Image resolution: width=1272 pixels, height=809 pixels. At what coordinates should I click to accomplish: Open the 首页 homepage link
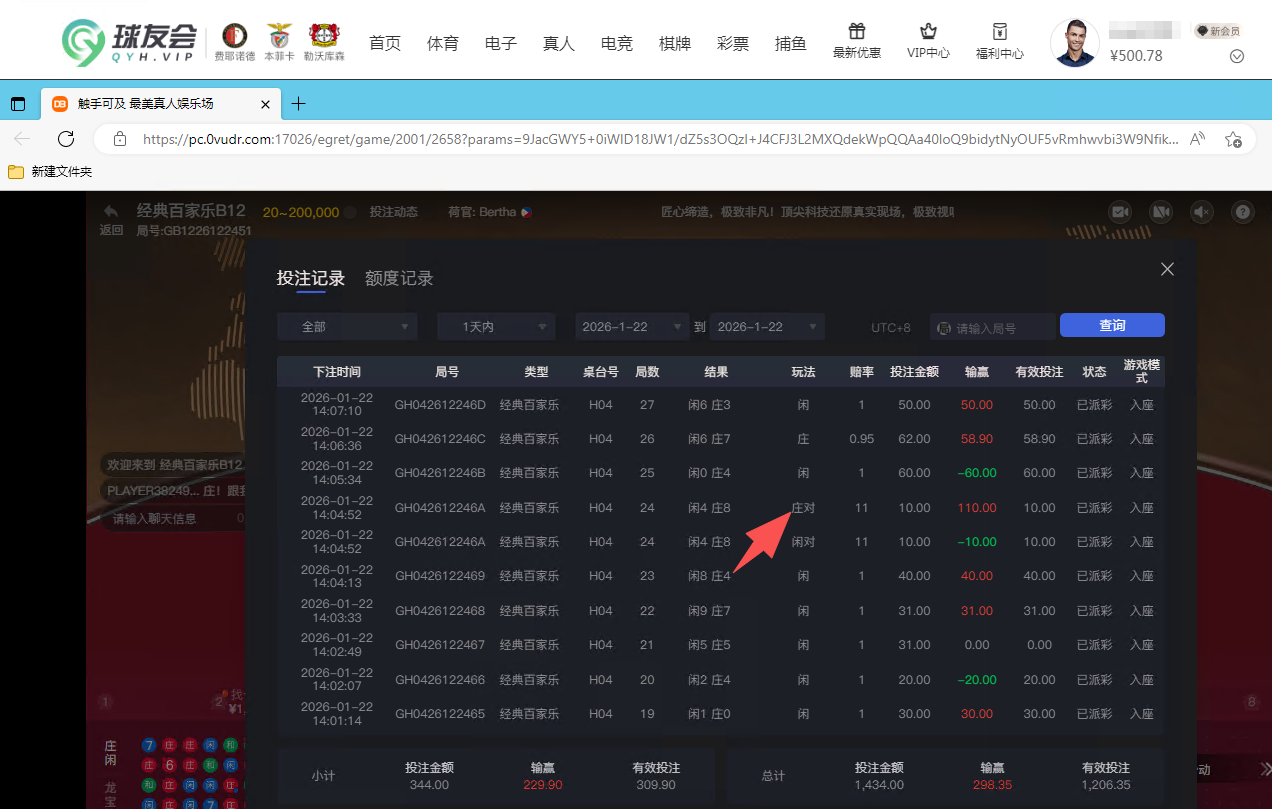pos(384,43)
